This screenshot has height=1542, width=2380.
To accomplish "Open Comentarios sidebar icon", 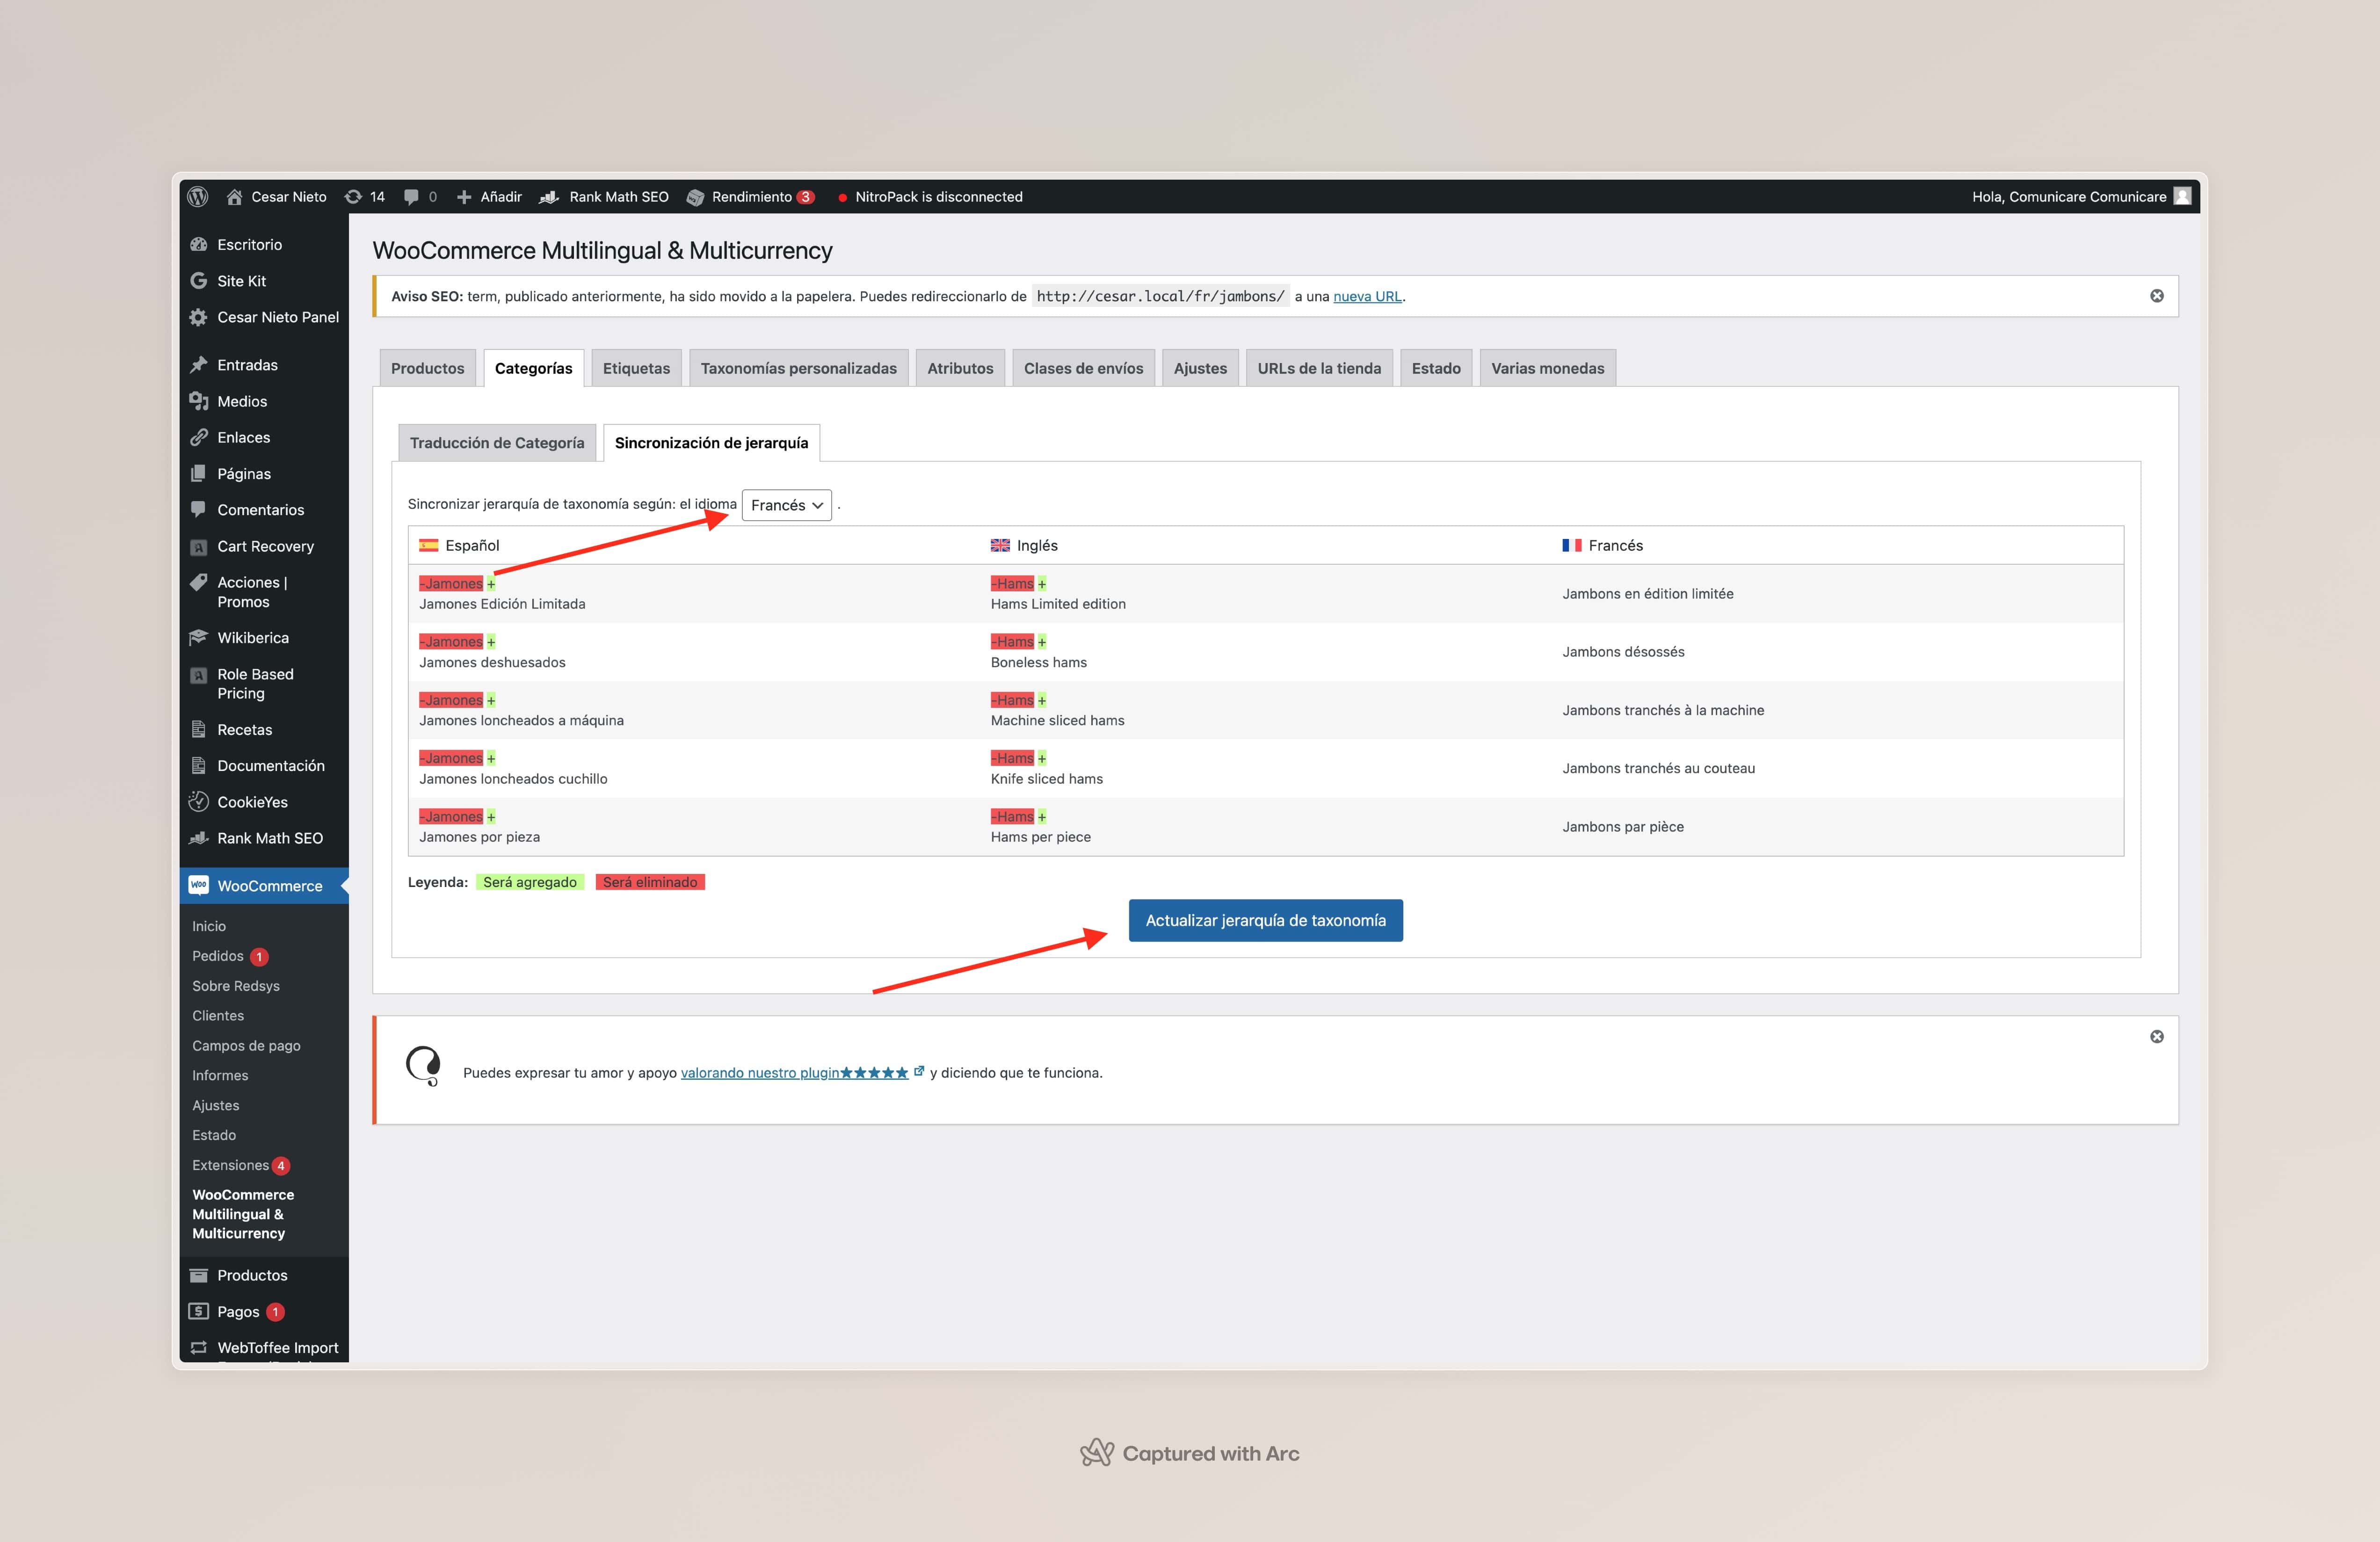I will pos(198,509).
